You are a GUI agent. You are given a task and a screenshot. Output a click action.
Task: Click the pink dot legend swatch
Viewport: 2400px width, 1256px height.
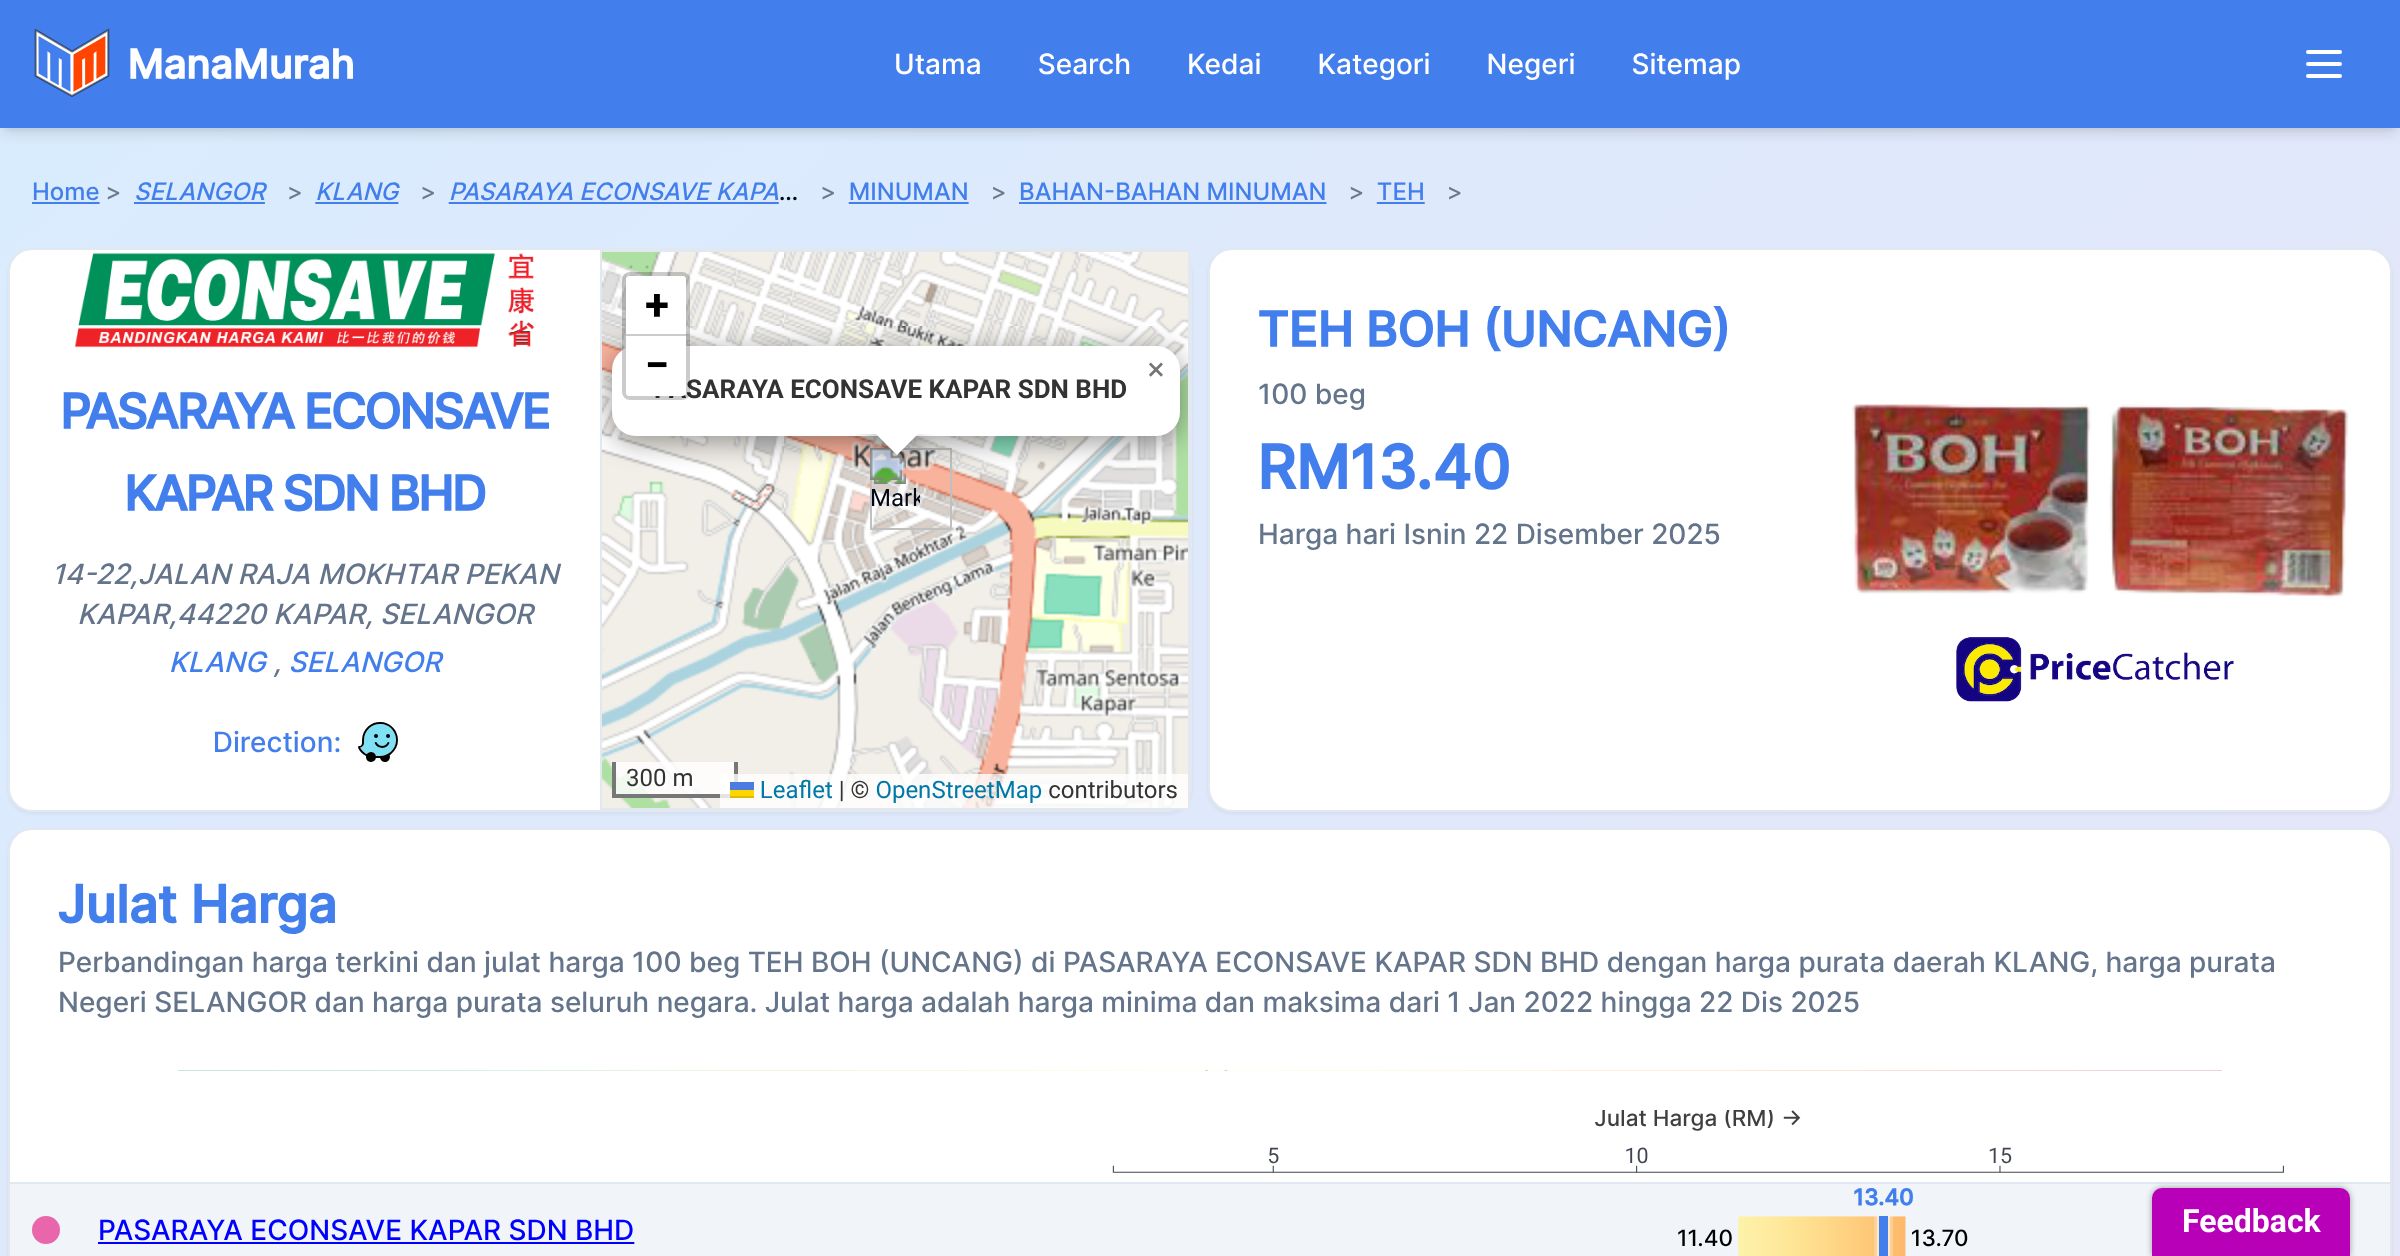46,1229
